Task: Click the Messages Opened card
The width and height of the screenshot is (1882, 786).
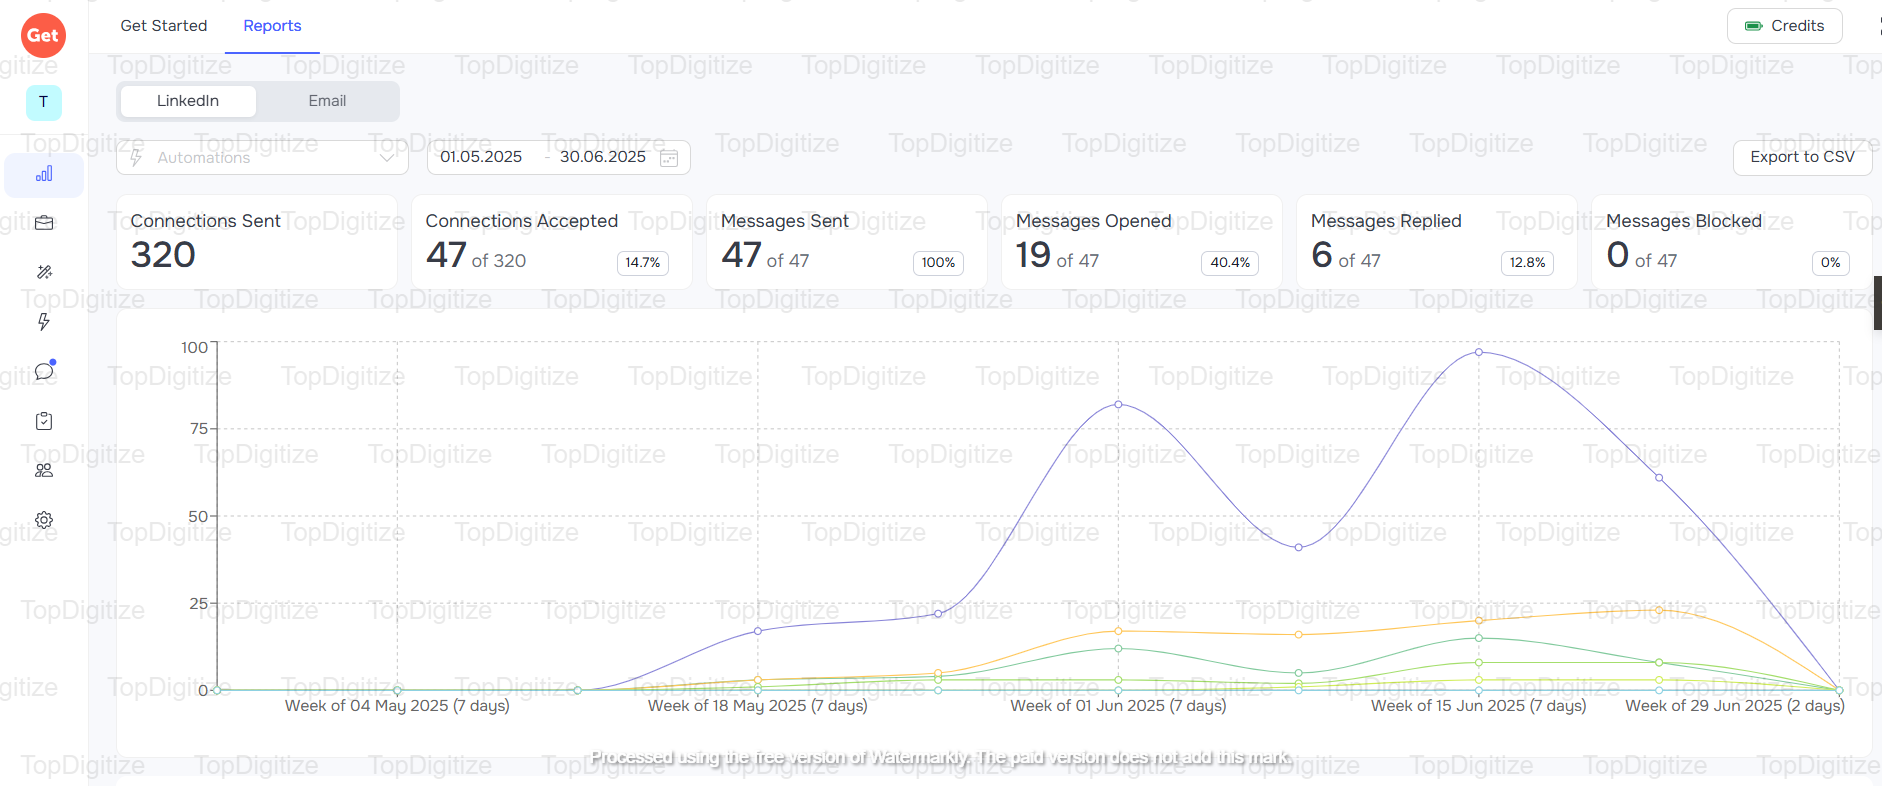Action: pyautogui.click(x=1142, y=242)
